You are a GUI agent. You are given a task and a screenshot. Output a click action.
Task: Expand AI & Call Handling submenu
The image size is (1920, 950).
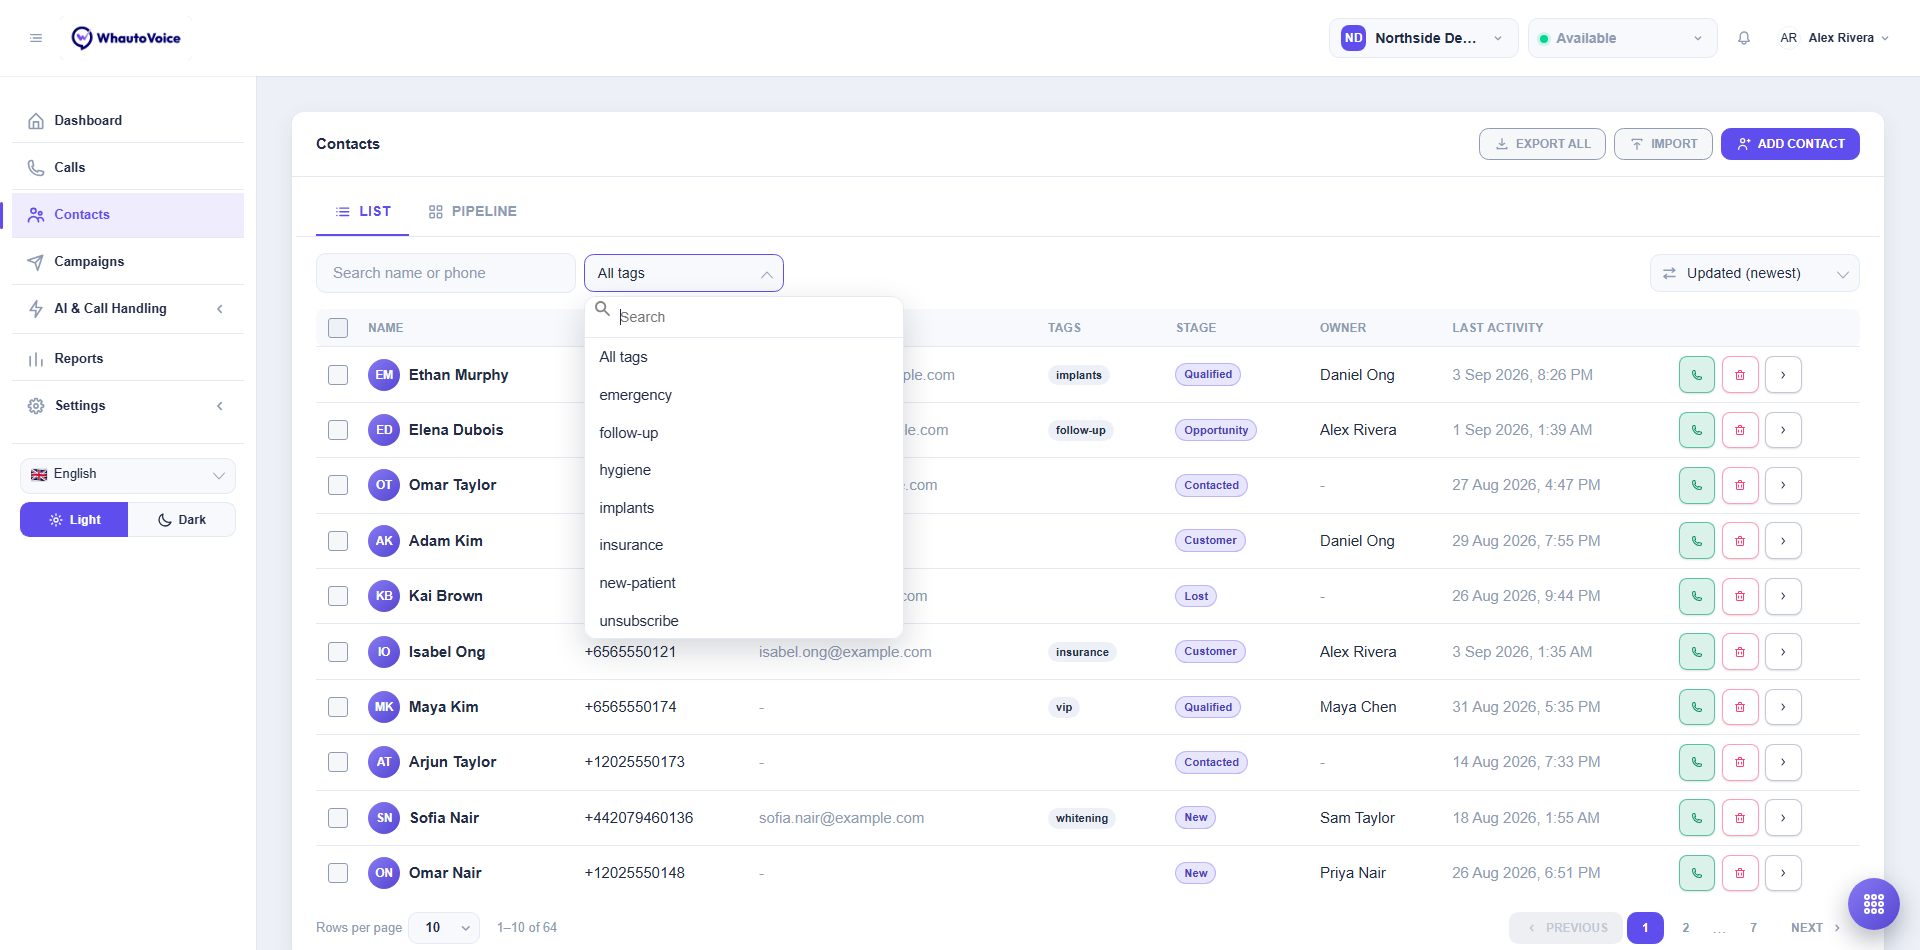coord(128,309)
